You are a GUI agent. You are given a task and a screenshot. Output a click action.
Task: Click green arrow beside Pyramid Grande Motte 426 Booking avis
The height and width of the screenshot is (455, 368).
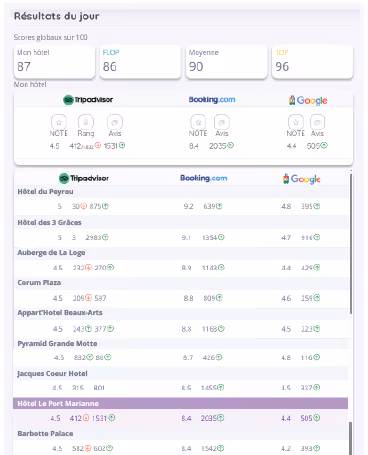(x=219, y=358)
